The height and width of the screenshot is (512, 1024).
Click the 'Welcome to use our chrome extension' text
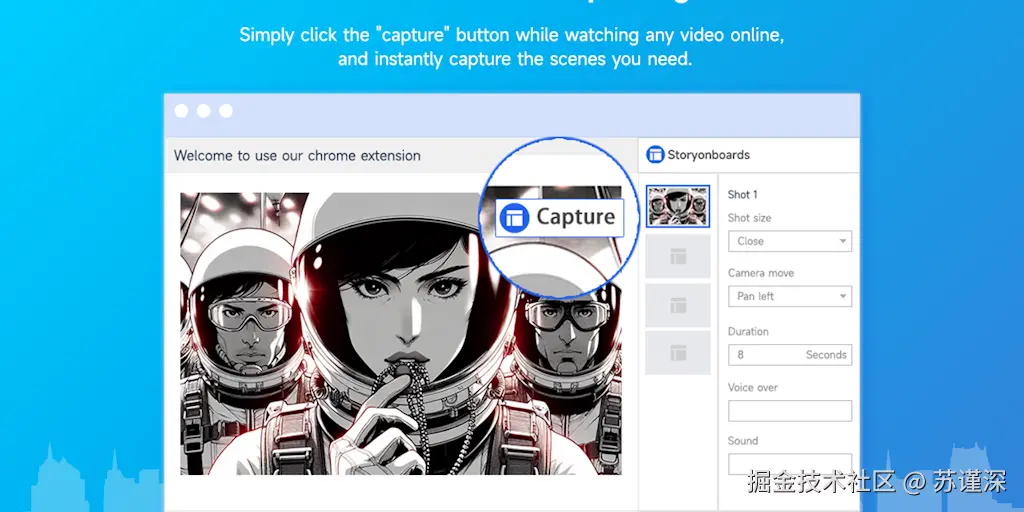tap(297, 155)
